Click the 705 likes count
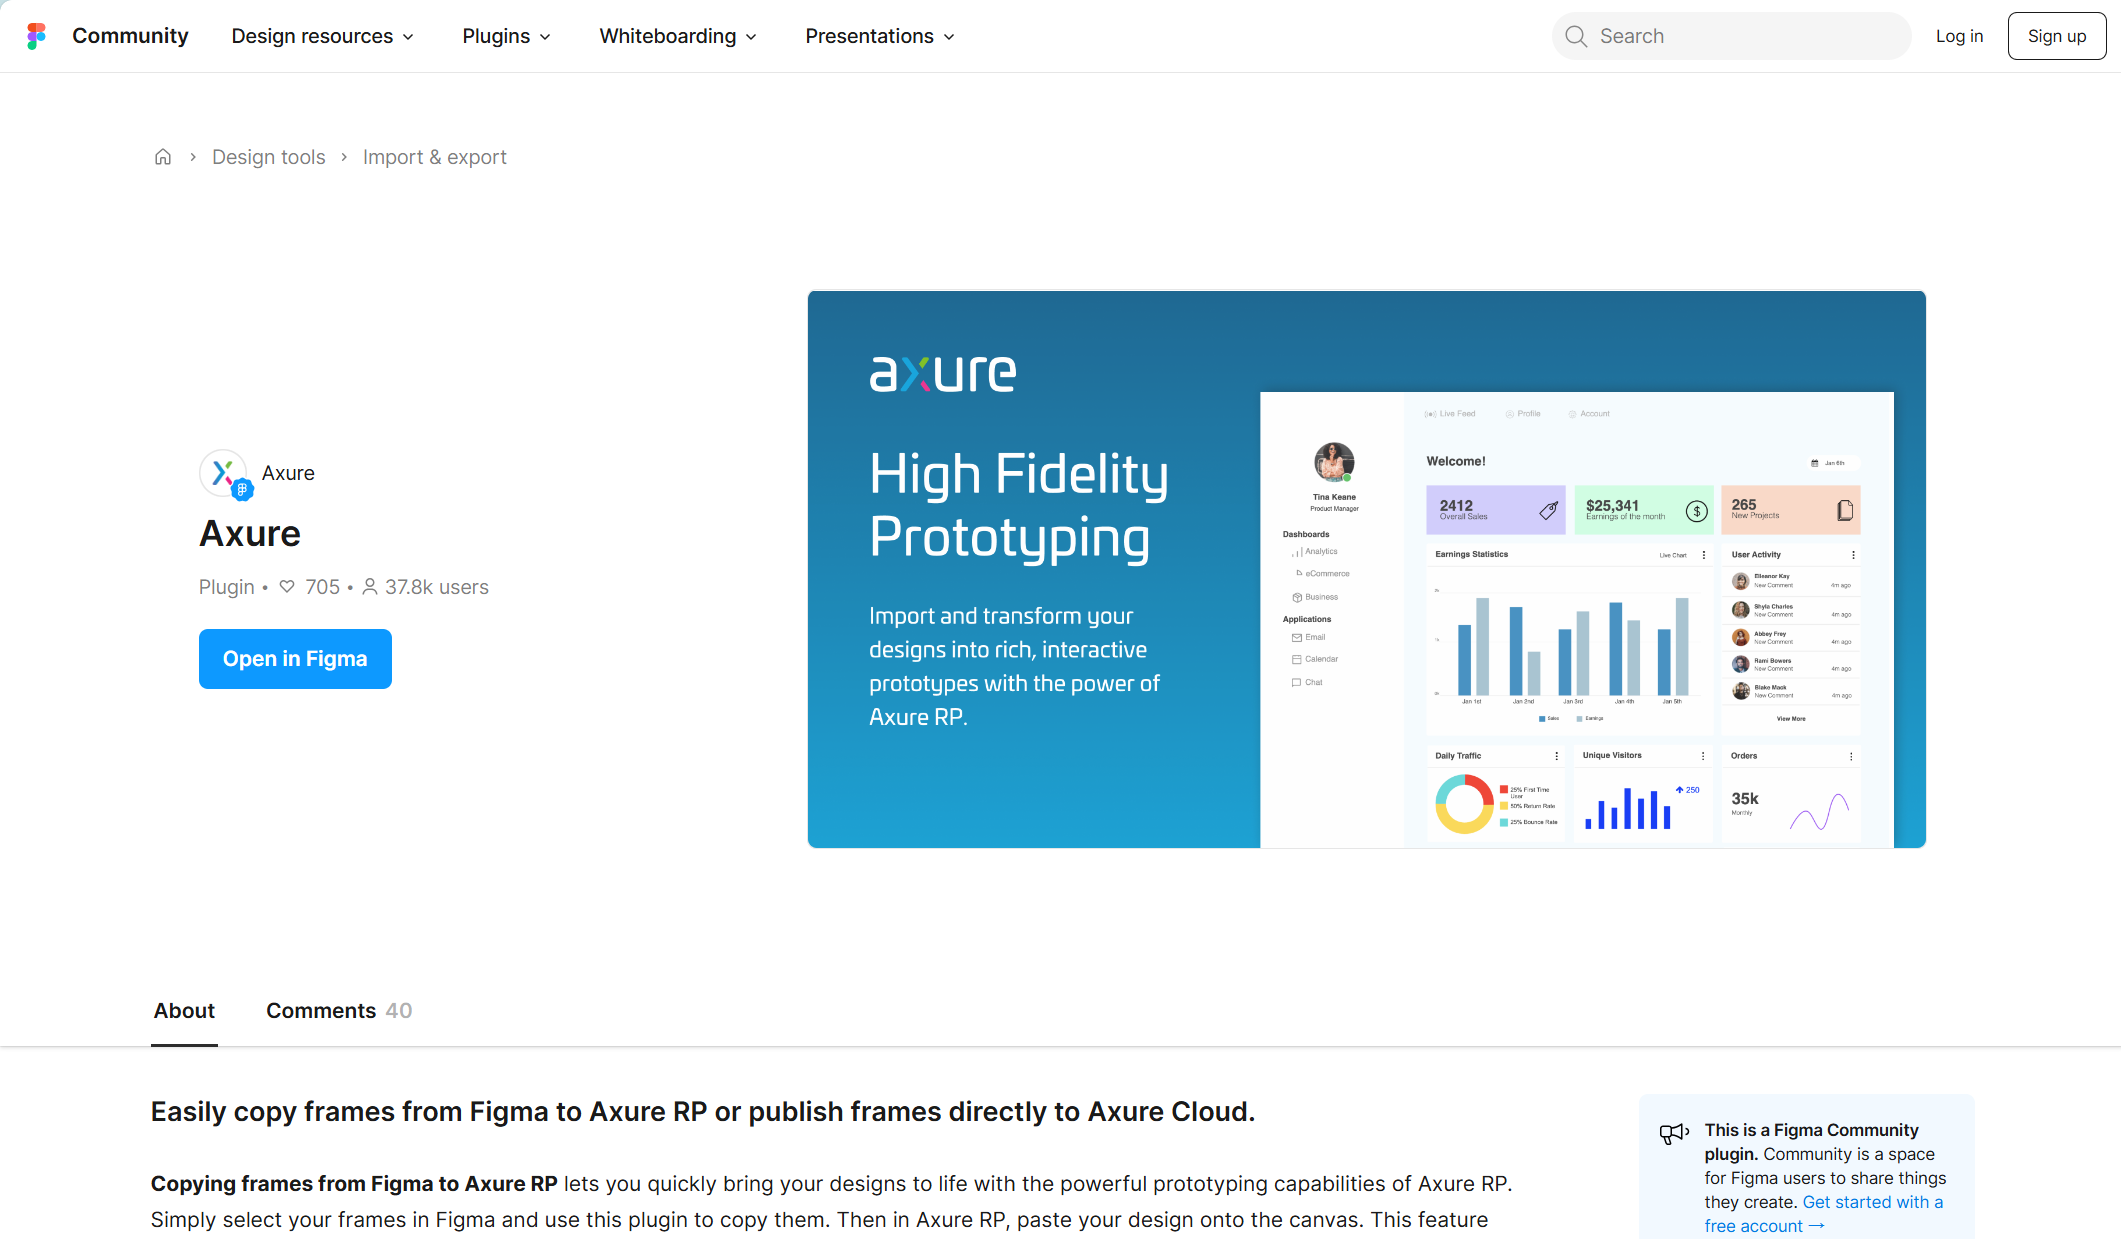Image resolution: width=2121 pixels, height=1239 pixels. [x=322, y=587]
